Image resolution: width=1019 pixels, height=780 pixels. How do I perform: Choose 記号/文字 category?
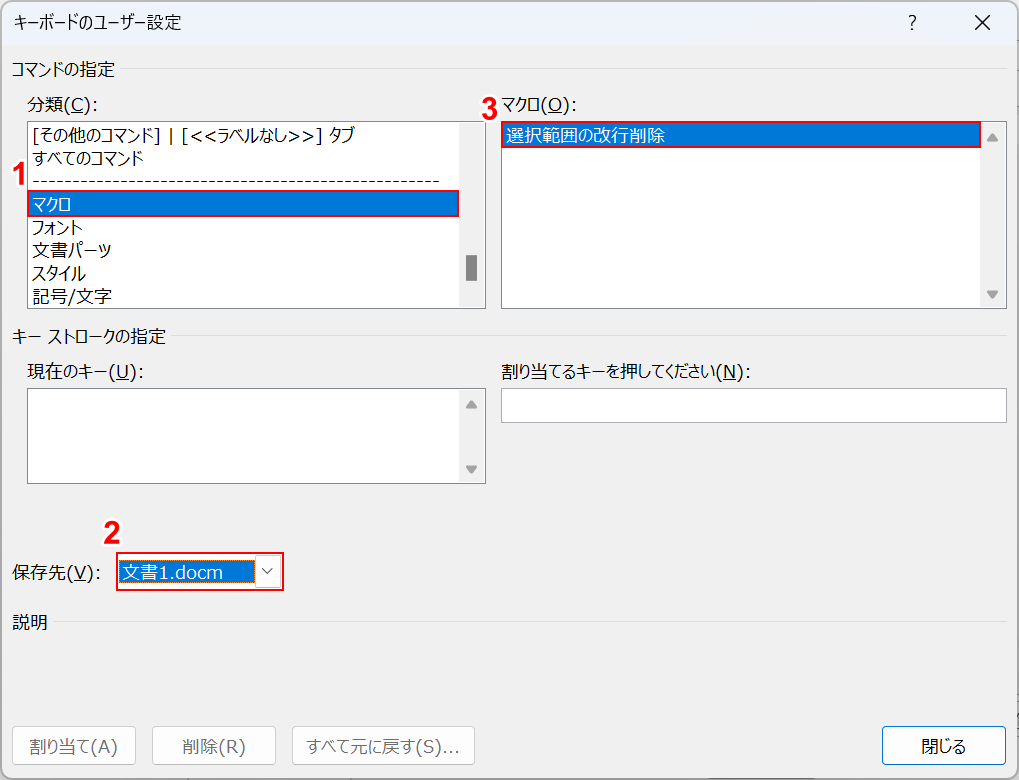tap(72, 296)
